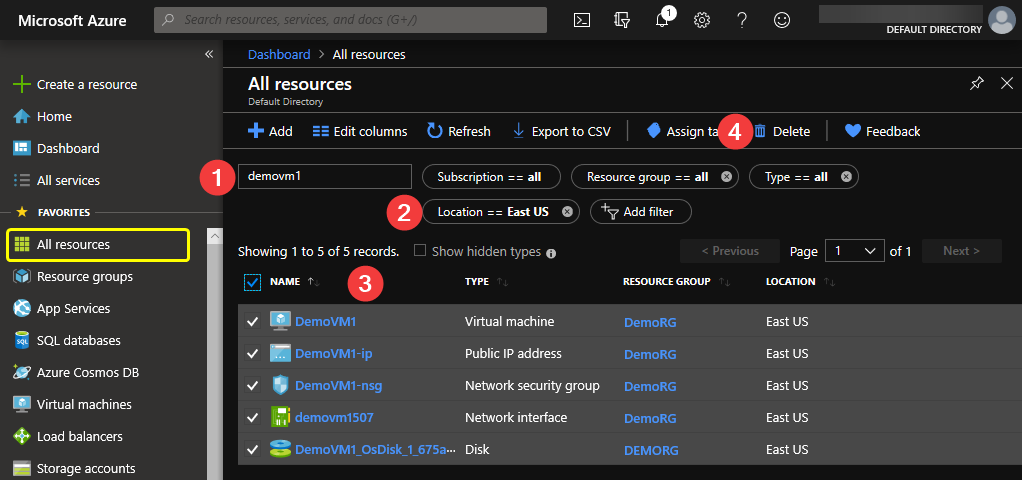Viewport: 1022px width, 480px height.
Task: Click the Feedback toolbar button
Action: [883, 131]
